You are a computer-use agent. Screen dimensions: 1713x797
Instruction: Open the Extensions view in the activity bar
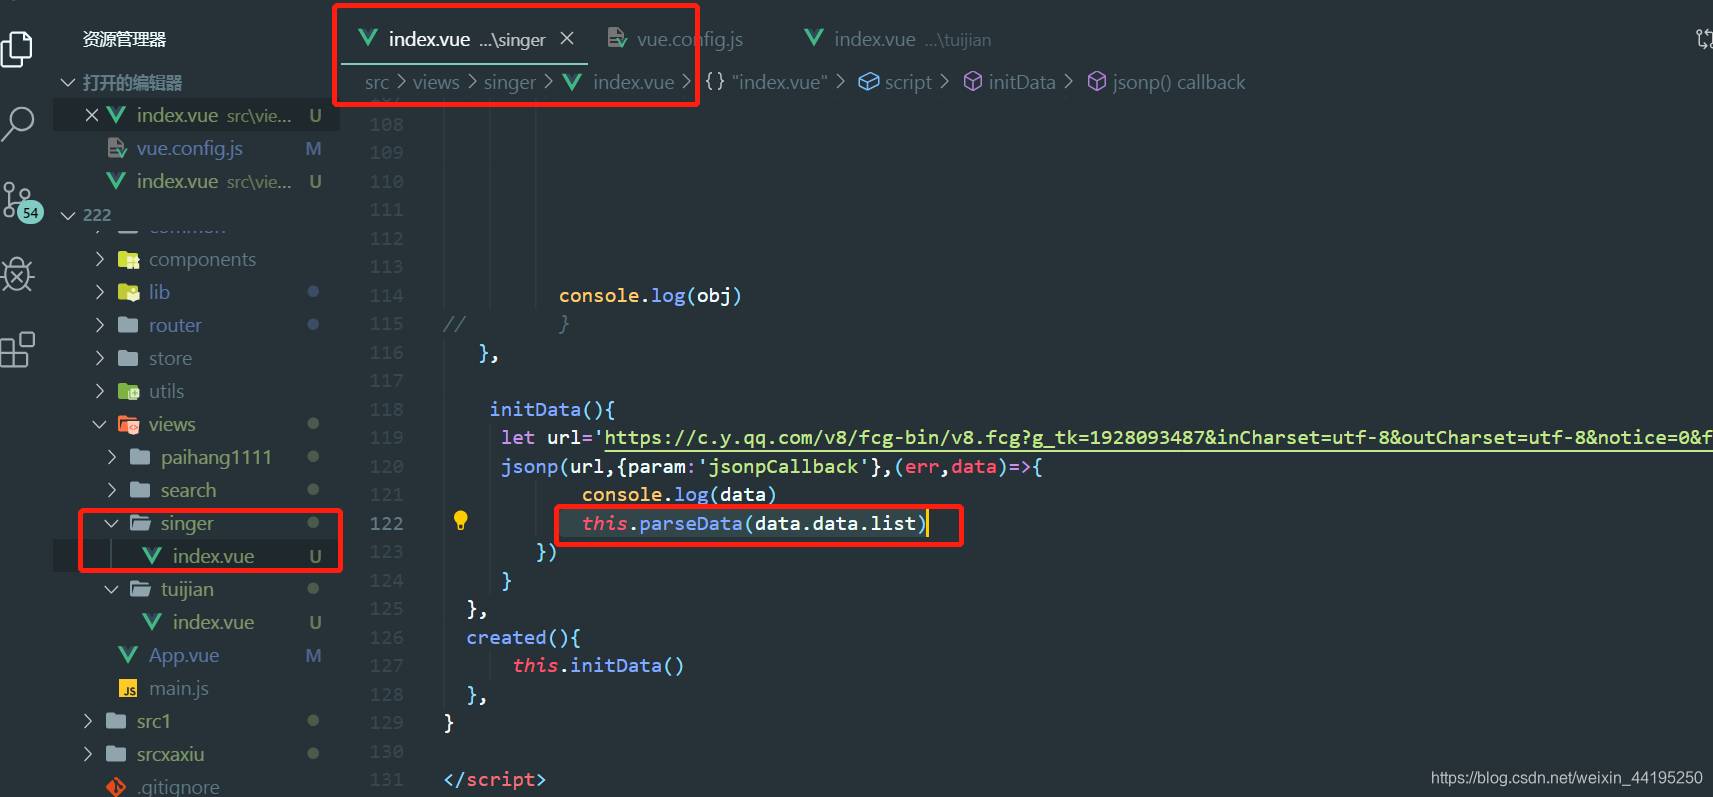coord(18,349)
